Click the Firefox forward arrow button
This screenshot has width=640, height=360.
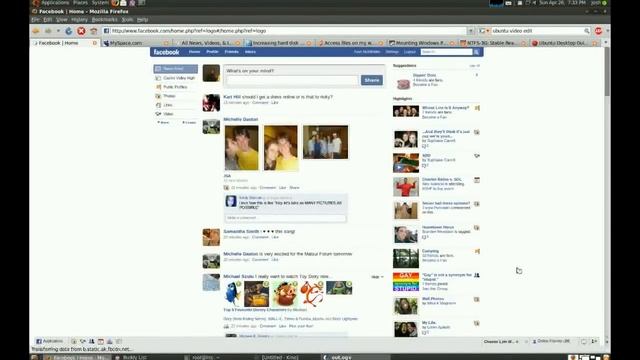tap(48, 31)
